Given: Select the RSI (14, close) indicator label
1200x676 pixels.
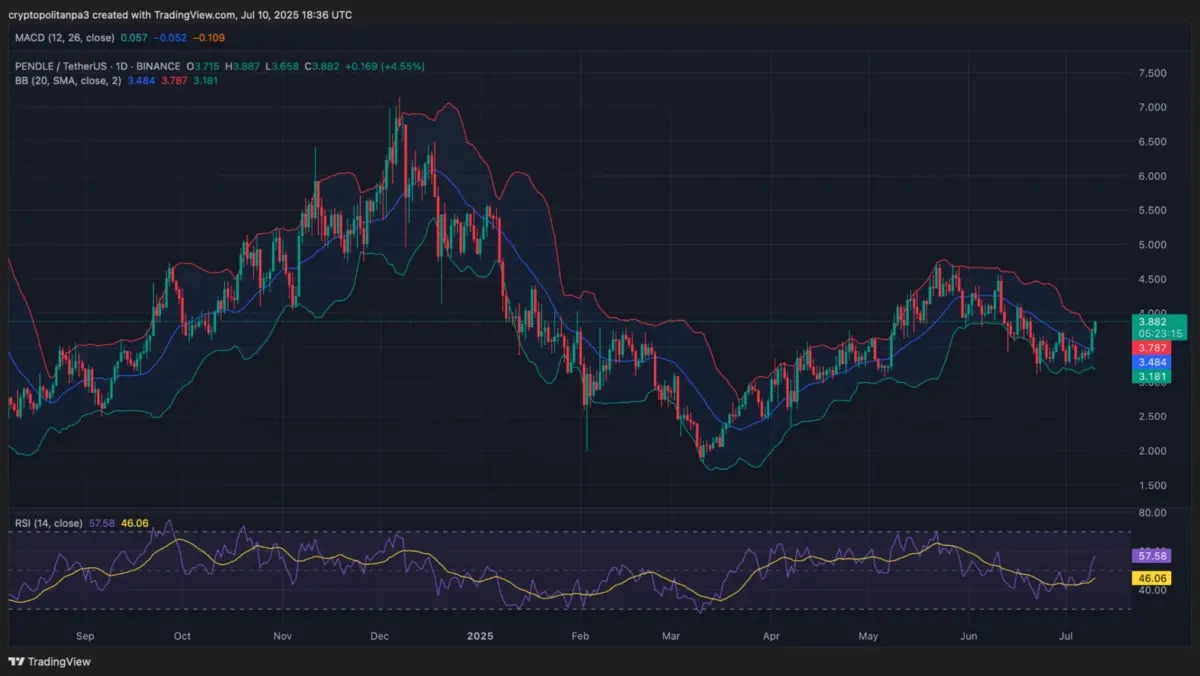Looking at the screenshot, I should coord(49,523).
